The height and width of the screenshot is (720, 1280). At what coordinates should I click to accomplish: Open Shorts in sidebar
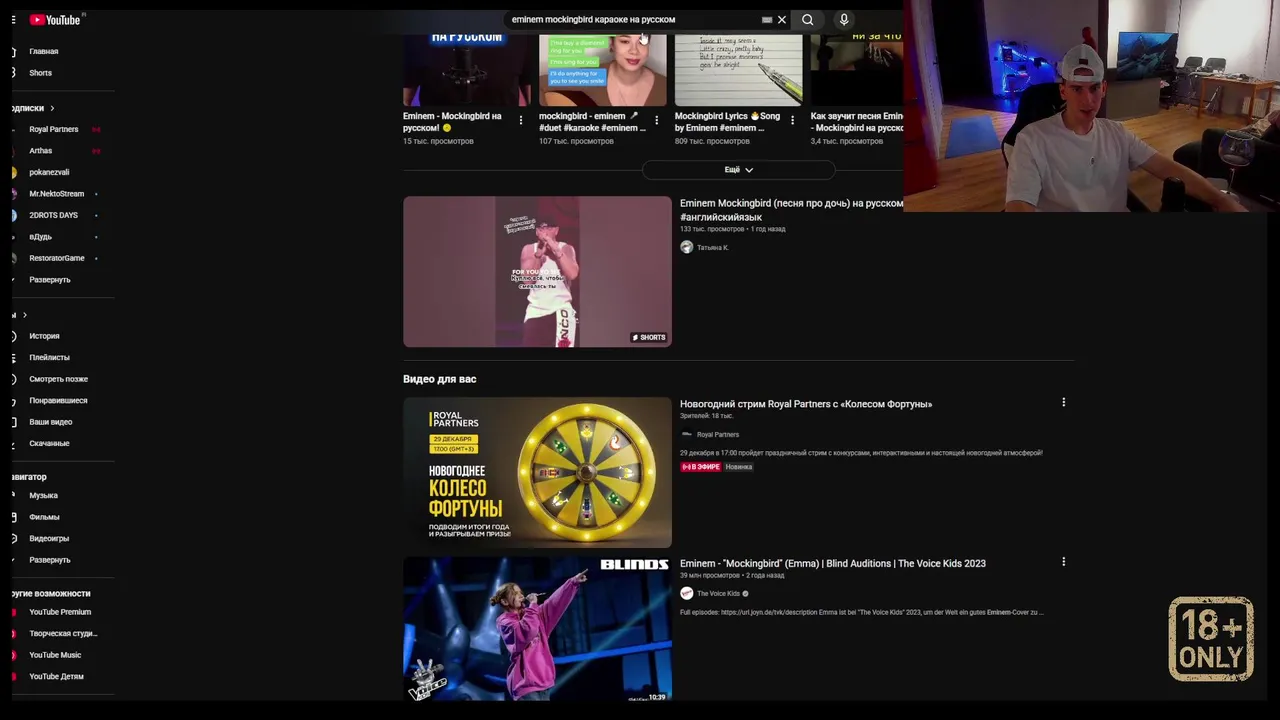40,73
